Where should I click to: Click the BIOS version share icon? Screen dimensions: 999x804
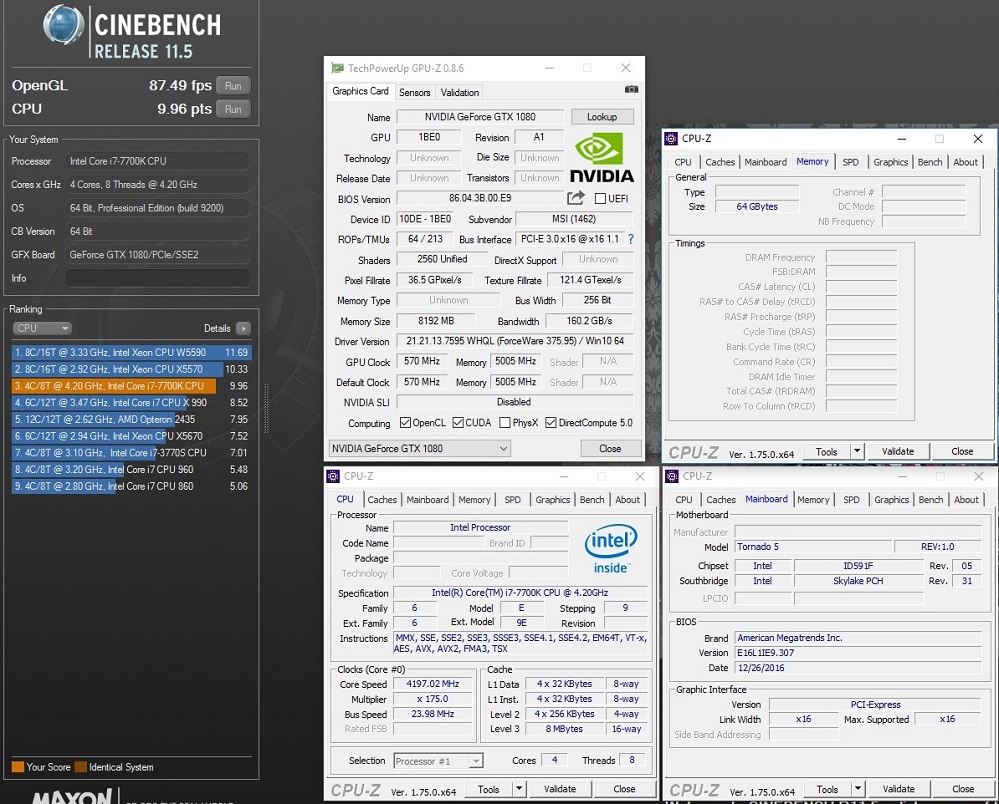[576, 198]
